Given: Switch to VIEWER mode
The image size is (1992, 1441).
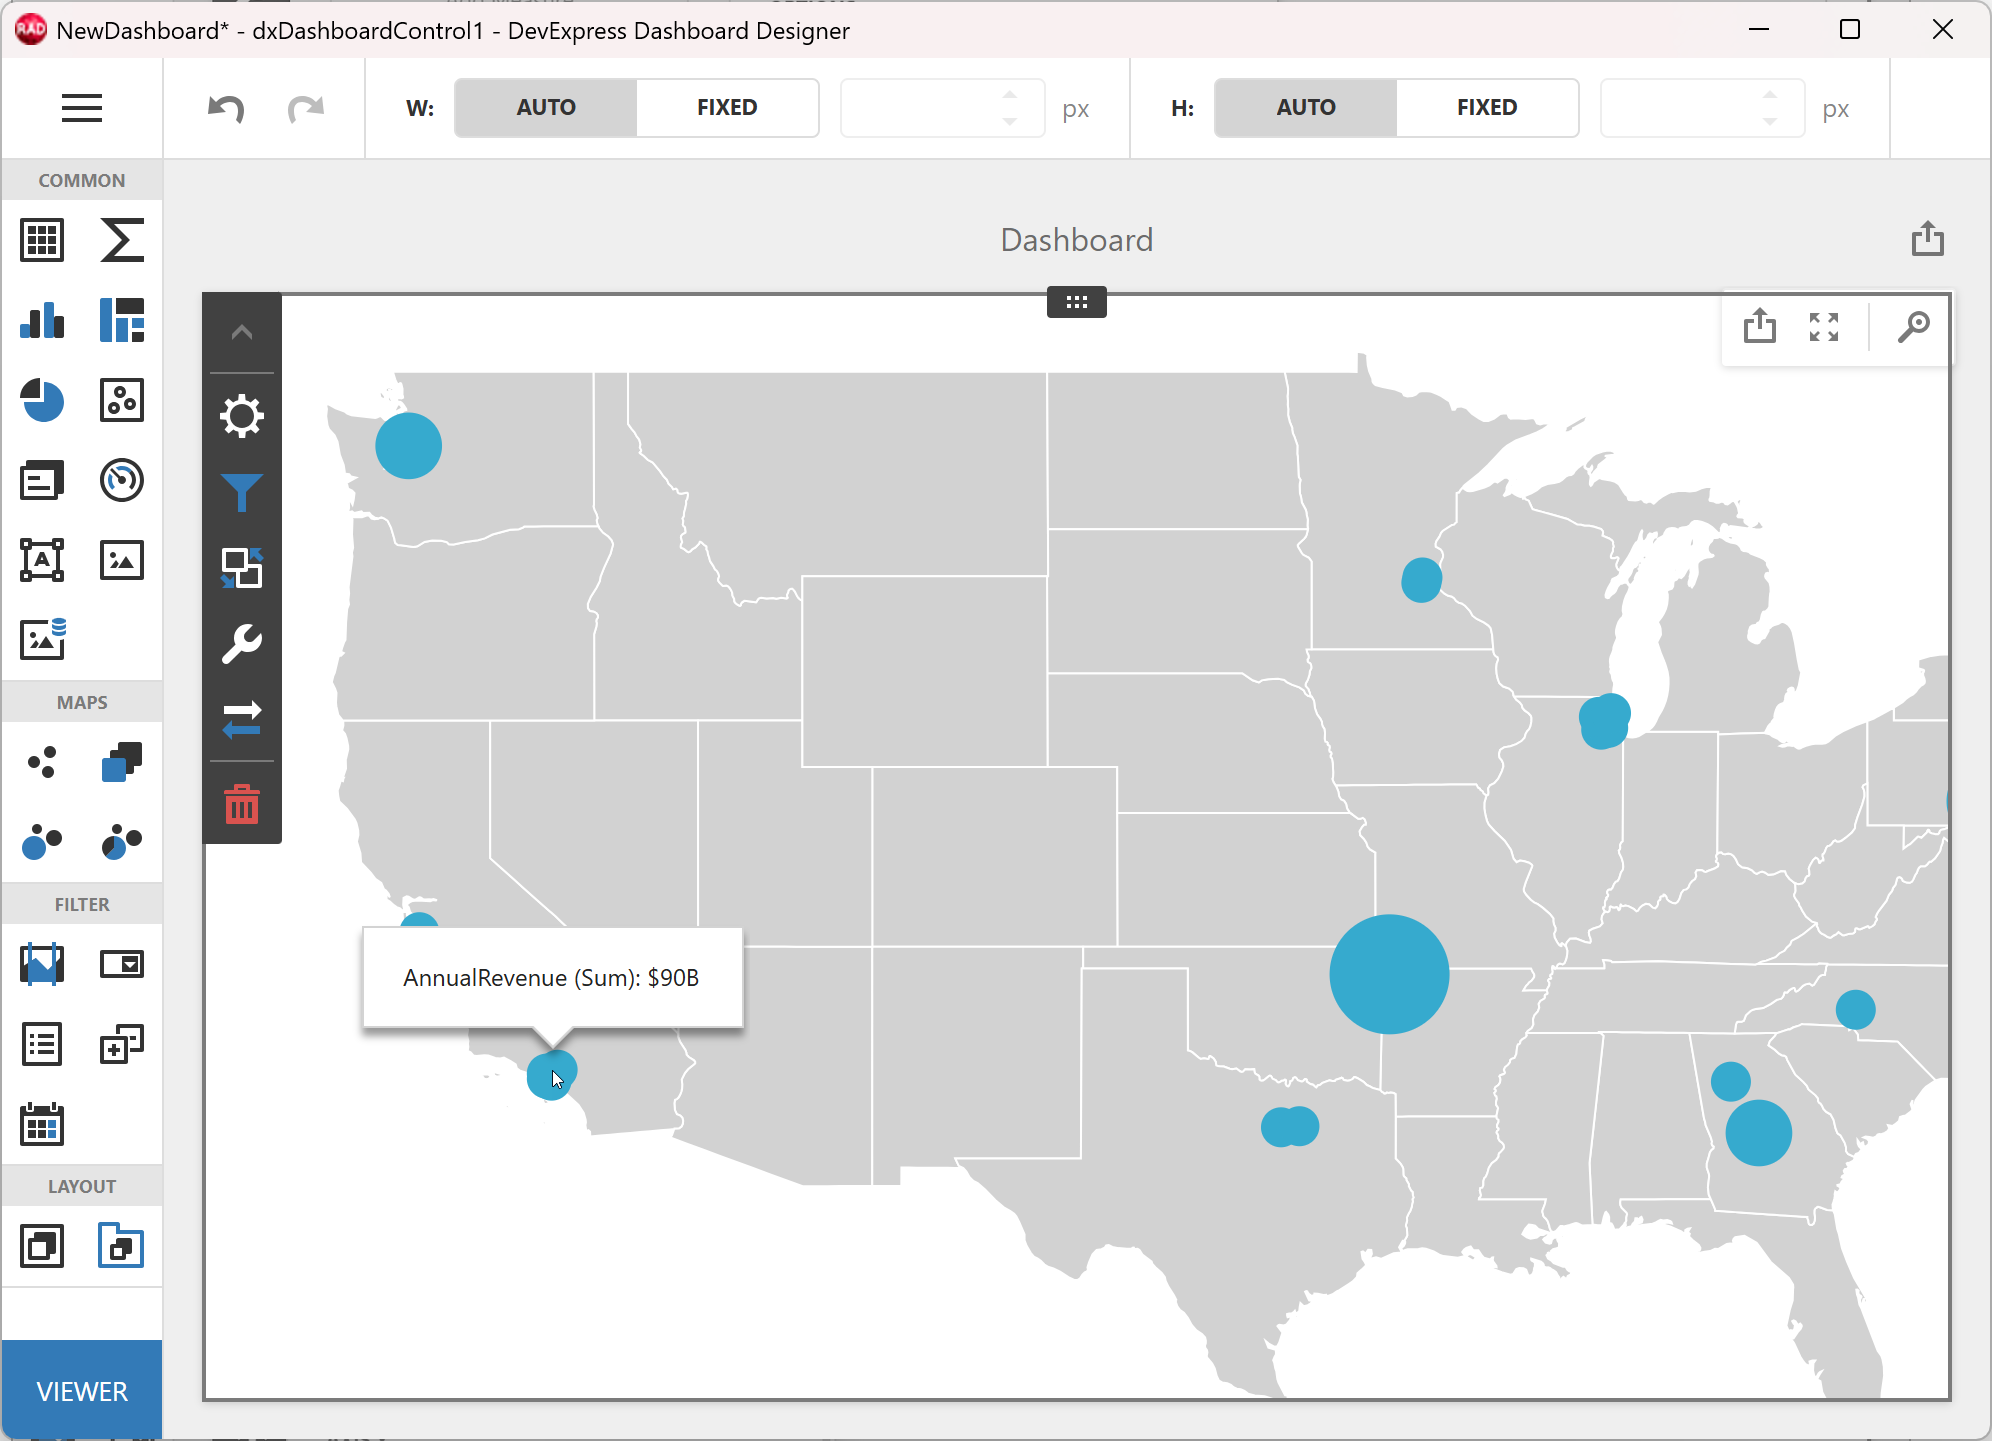Looking at the screenshot, I should [82, 1390].
